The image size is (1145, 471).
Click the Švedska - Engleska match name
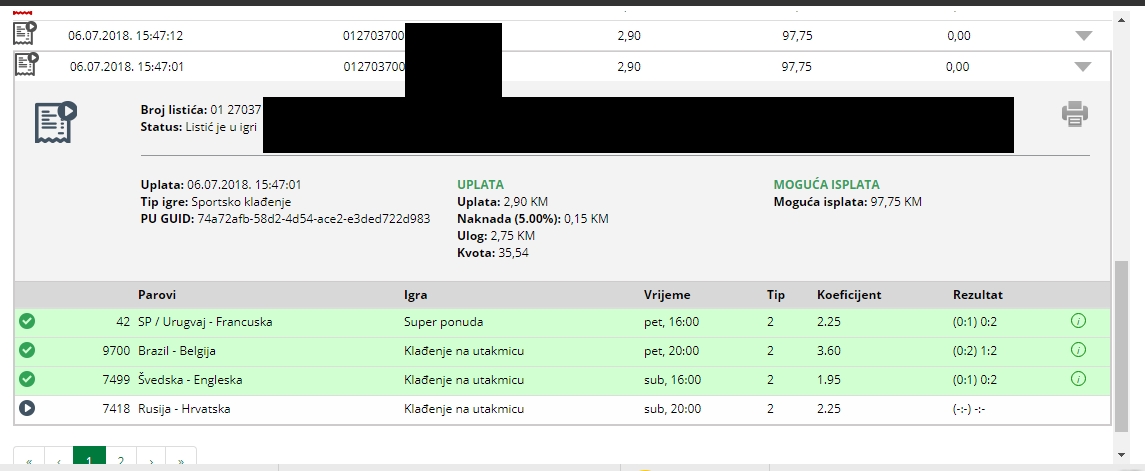[191, 380]
